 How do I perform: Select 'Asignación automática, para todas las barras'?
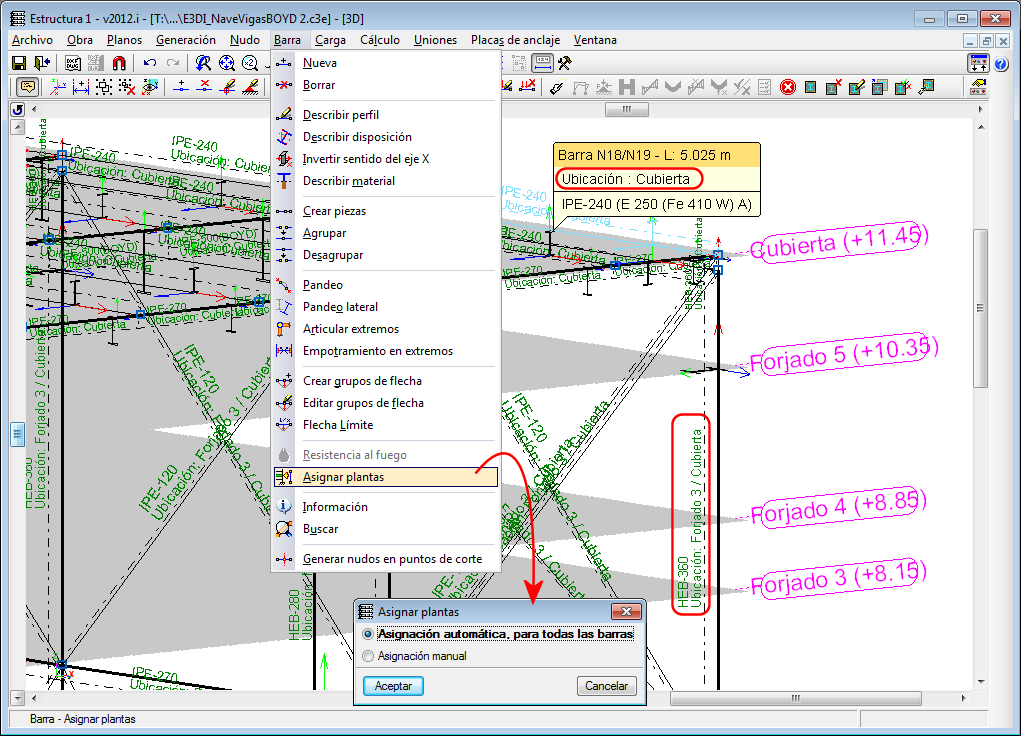point(369,634)
